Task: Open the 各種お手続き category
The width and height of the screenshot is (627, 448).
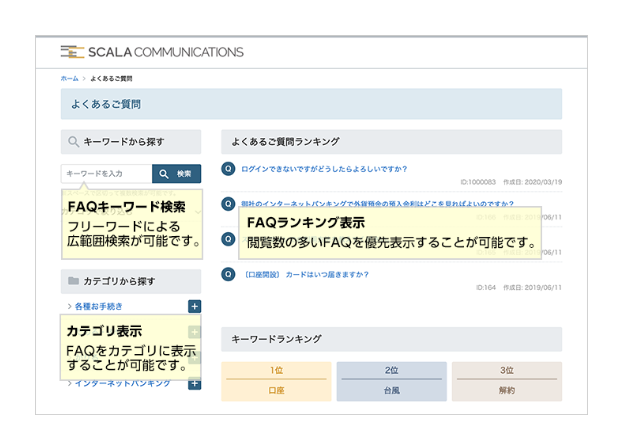Action: coord(98,307)
